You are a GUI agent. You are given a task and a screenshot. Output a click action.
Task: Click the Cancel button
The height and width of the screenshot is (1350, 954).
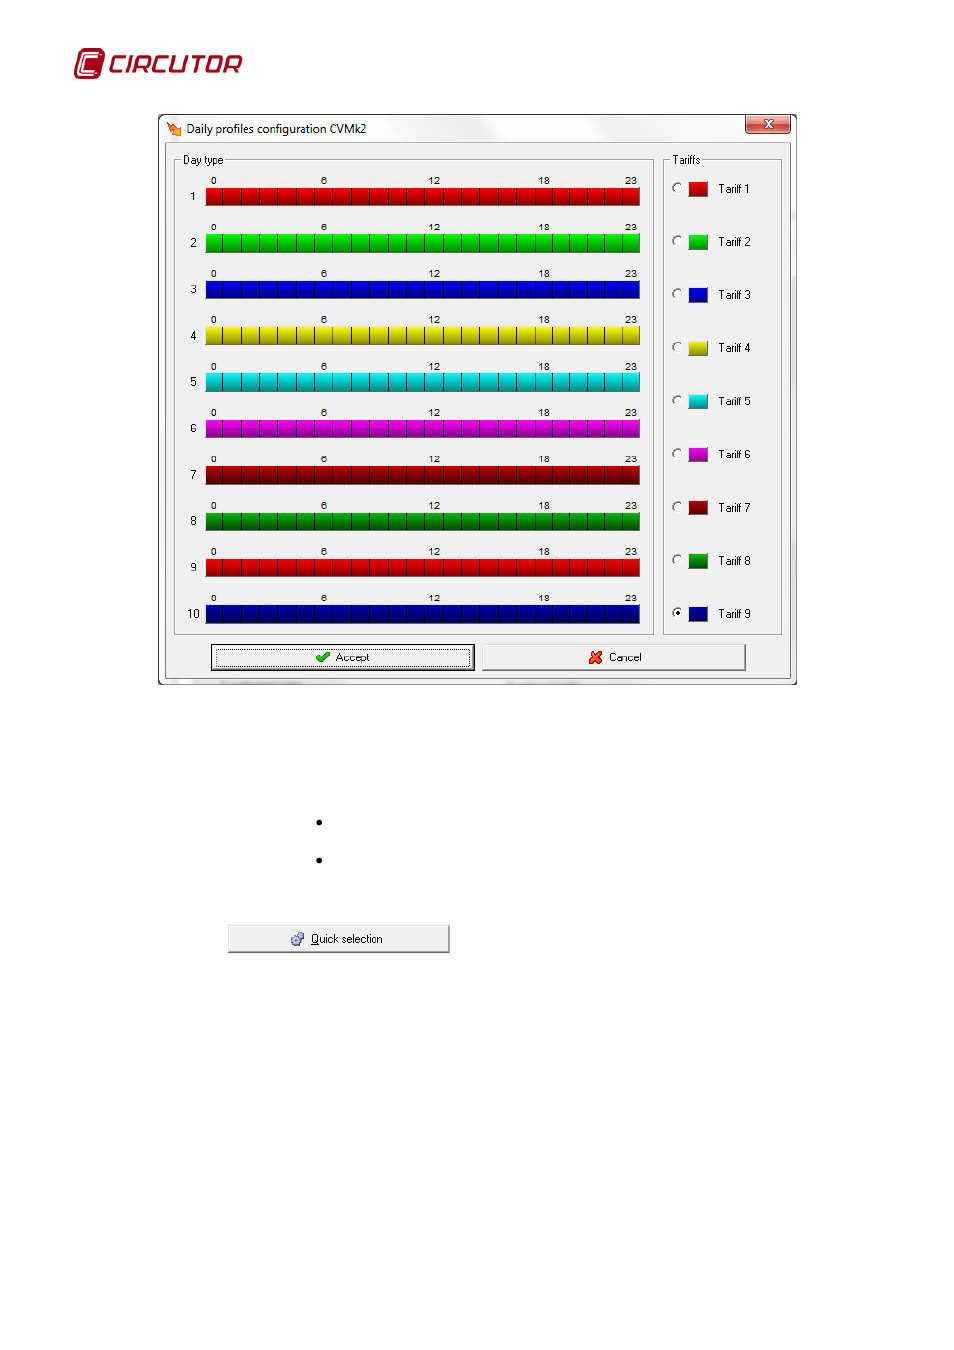[614, 657]
